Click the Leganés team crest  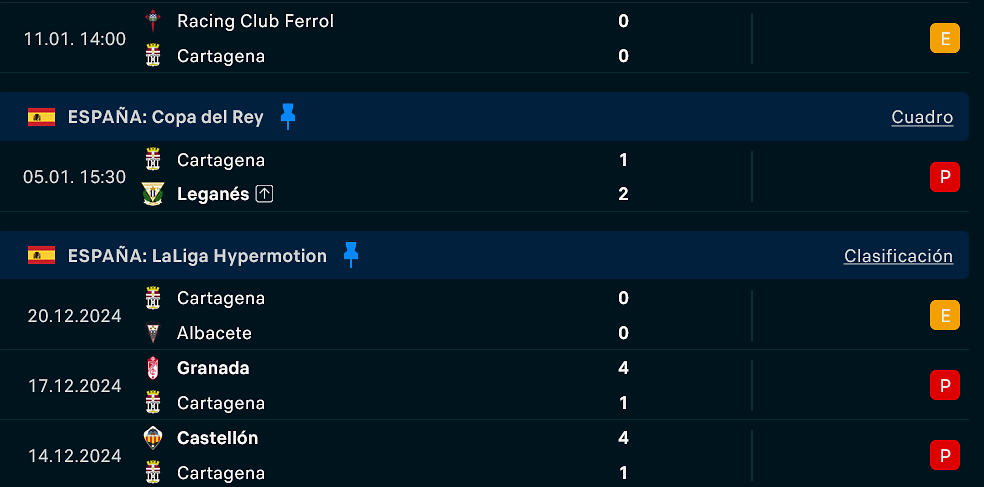152,194
